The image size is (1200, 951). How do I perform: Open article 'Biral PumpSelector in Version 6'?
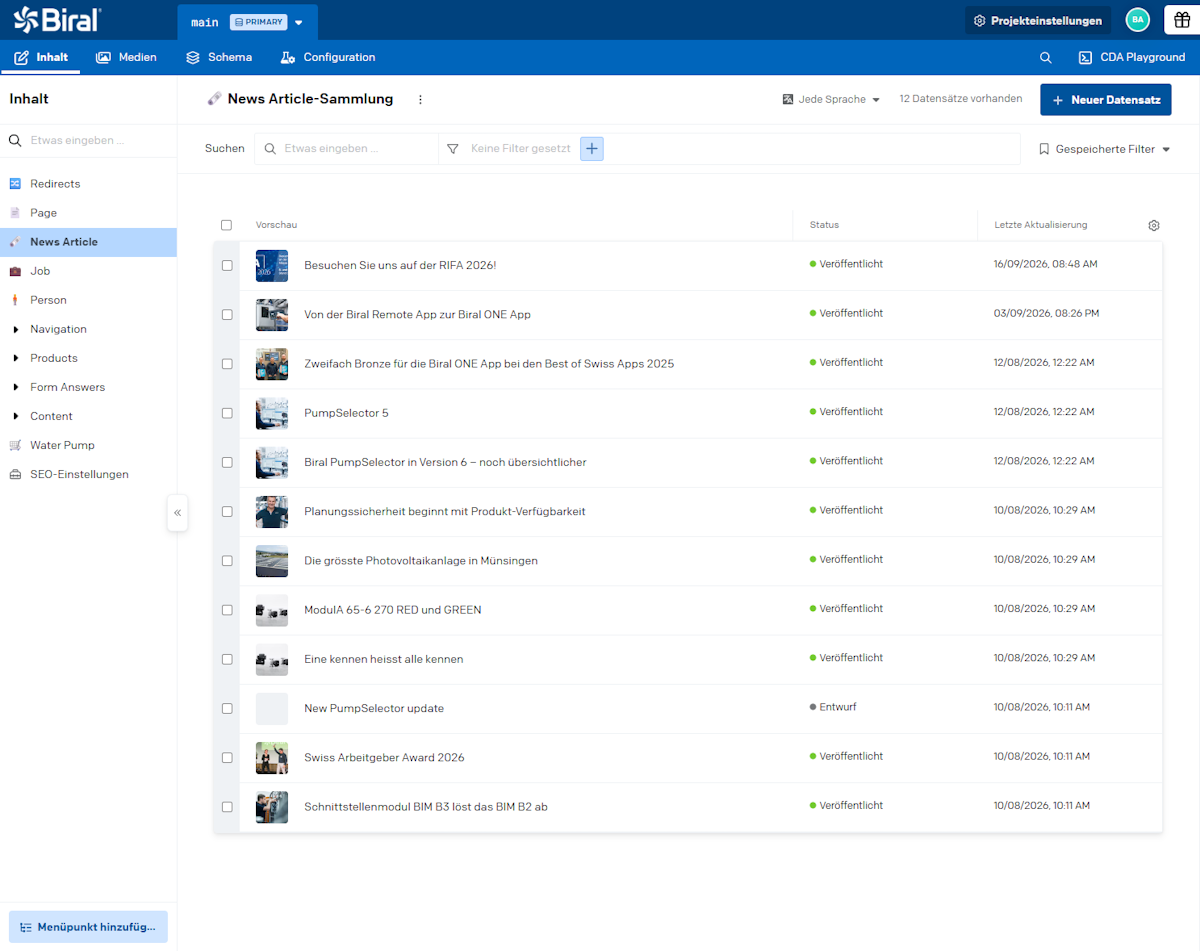click(x=445, y=463)
